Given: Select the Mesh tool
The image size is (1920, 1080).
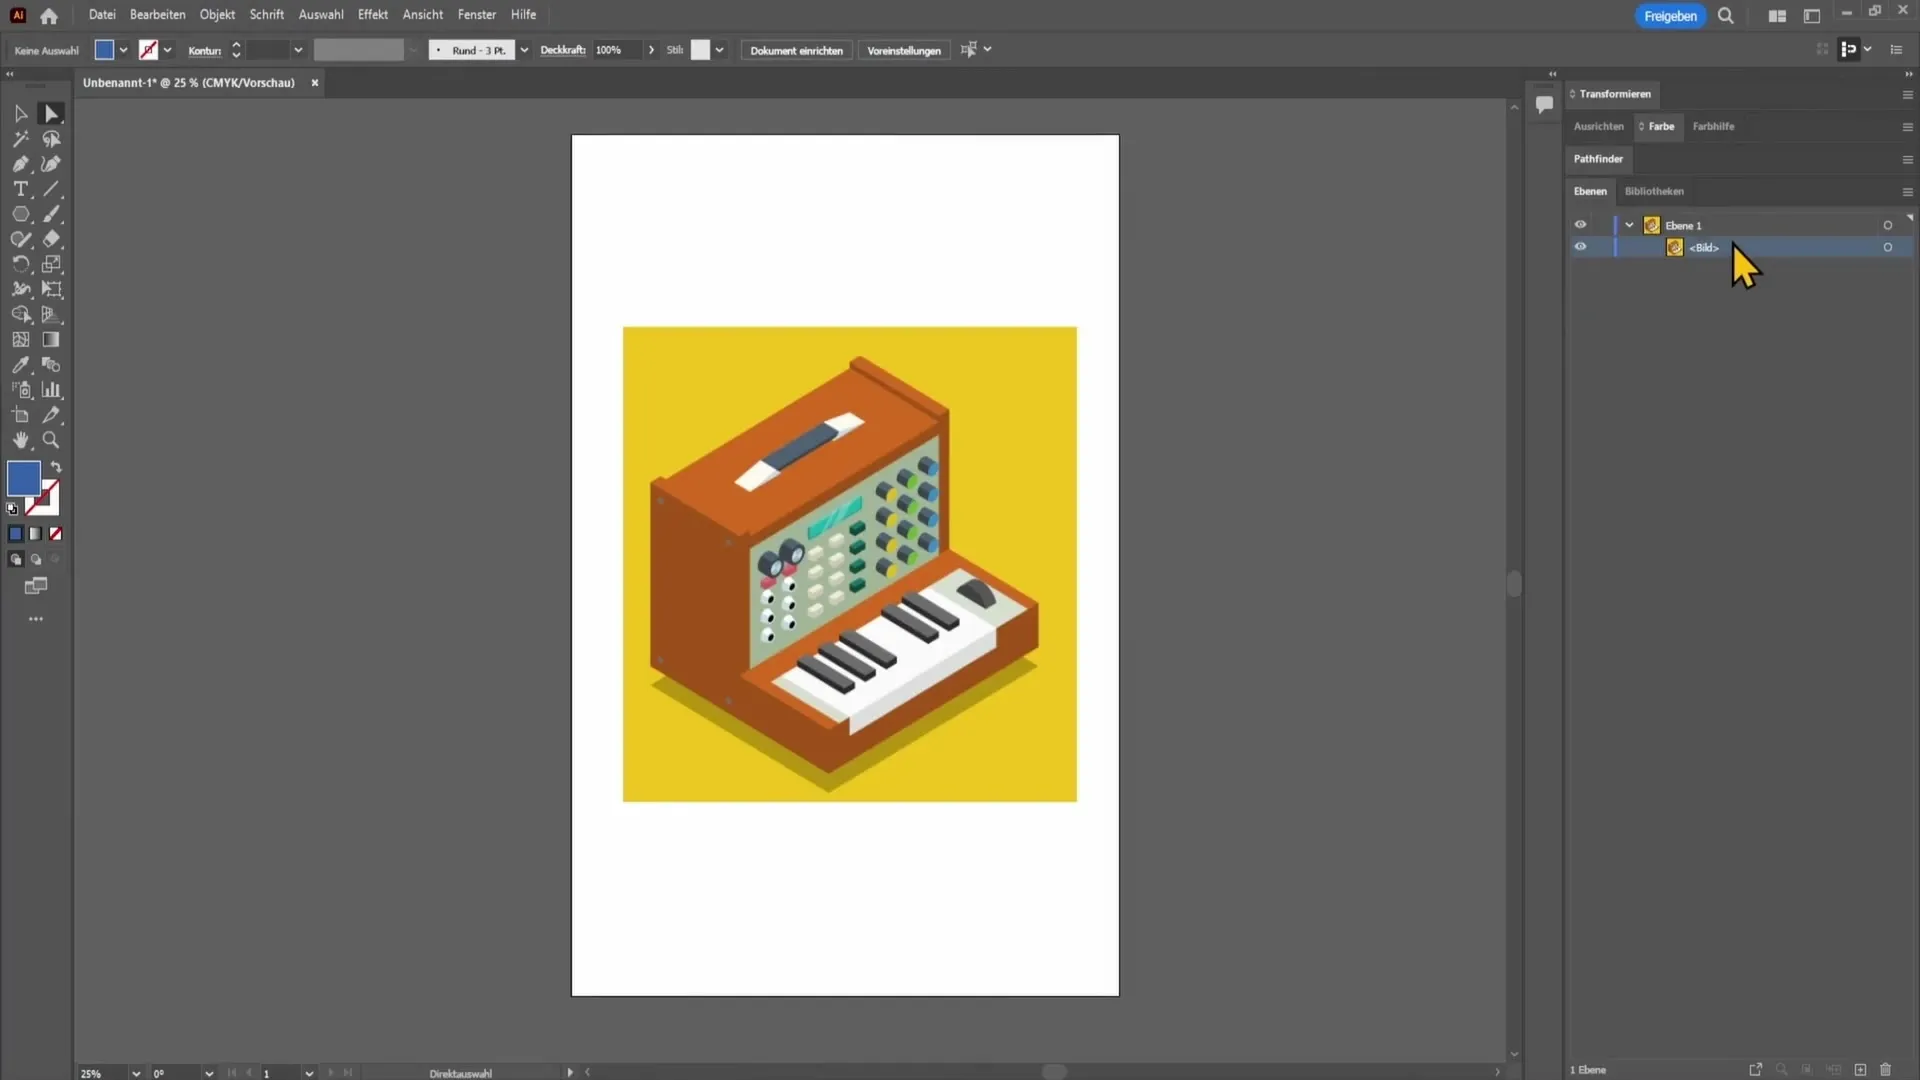Looking at the screenshot, I should (x=20, y=340).
